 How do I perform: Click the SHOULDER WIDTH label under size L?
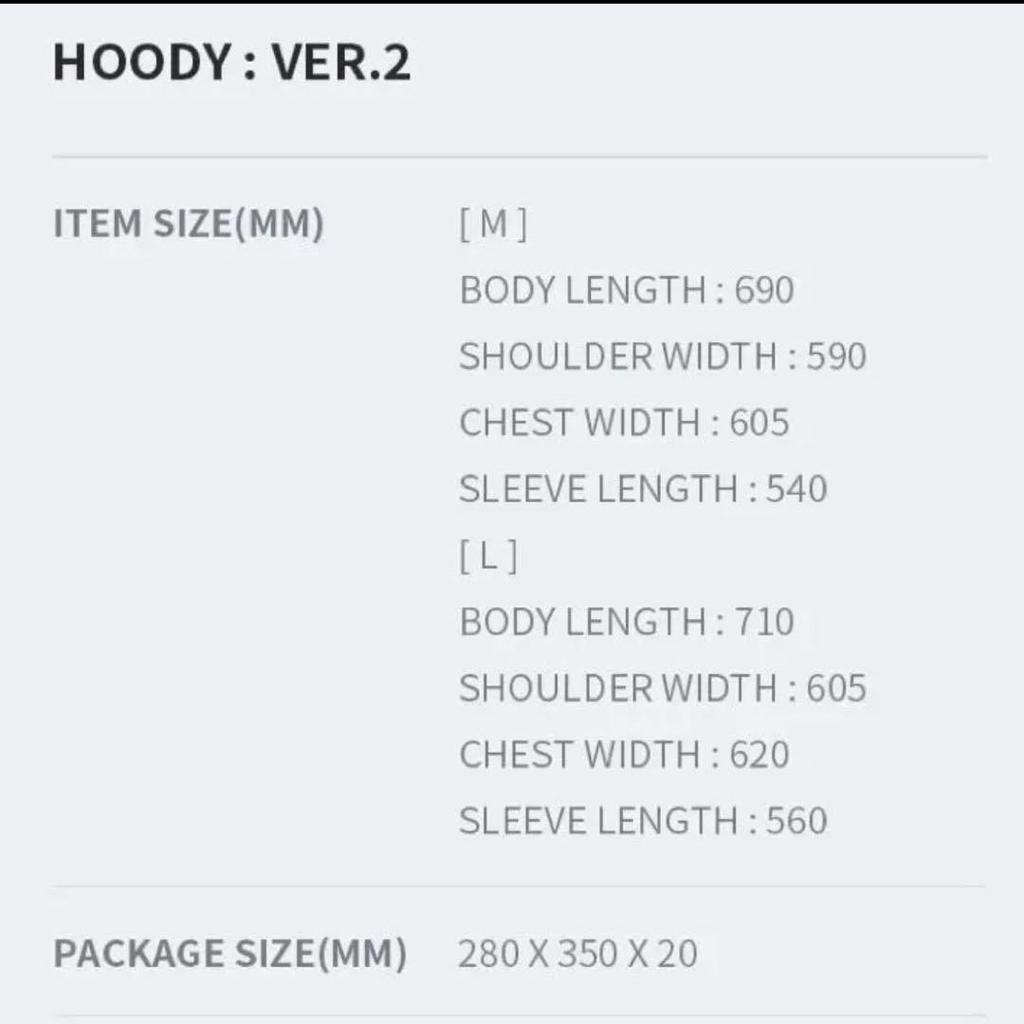tap(618, 688)
